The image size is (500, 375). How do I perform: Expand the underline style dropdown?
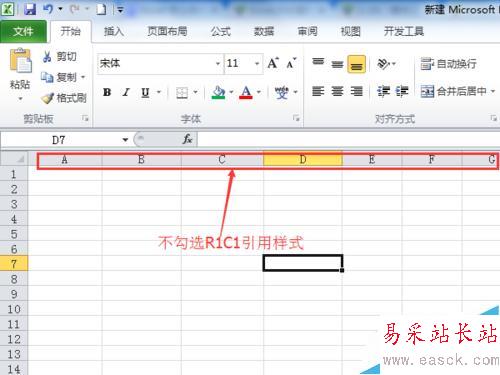click(x=159, y=92)
